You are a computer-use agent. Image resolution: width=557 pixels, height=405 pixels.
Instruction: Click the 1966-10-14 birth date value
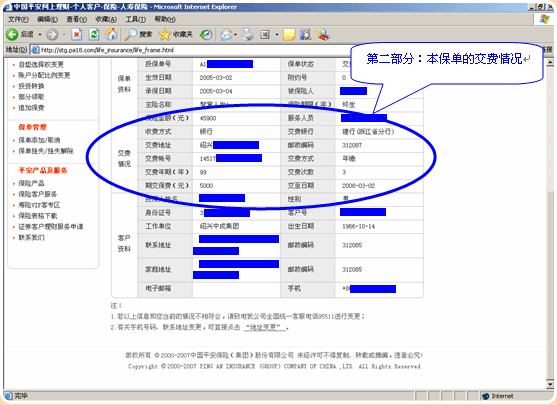pos(358,226)
